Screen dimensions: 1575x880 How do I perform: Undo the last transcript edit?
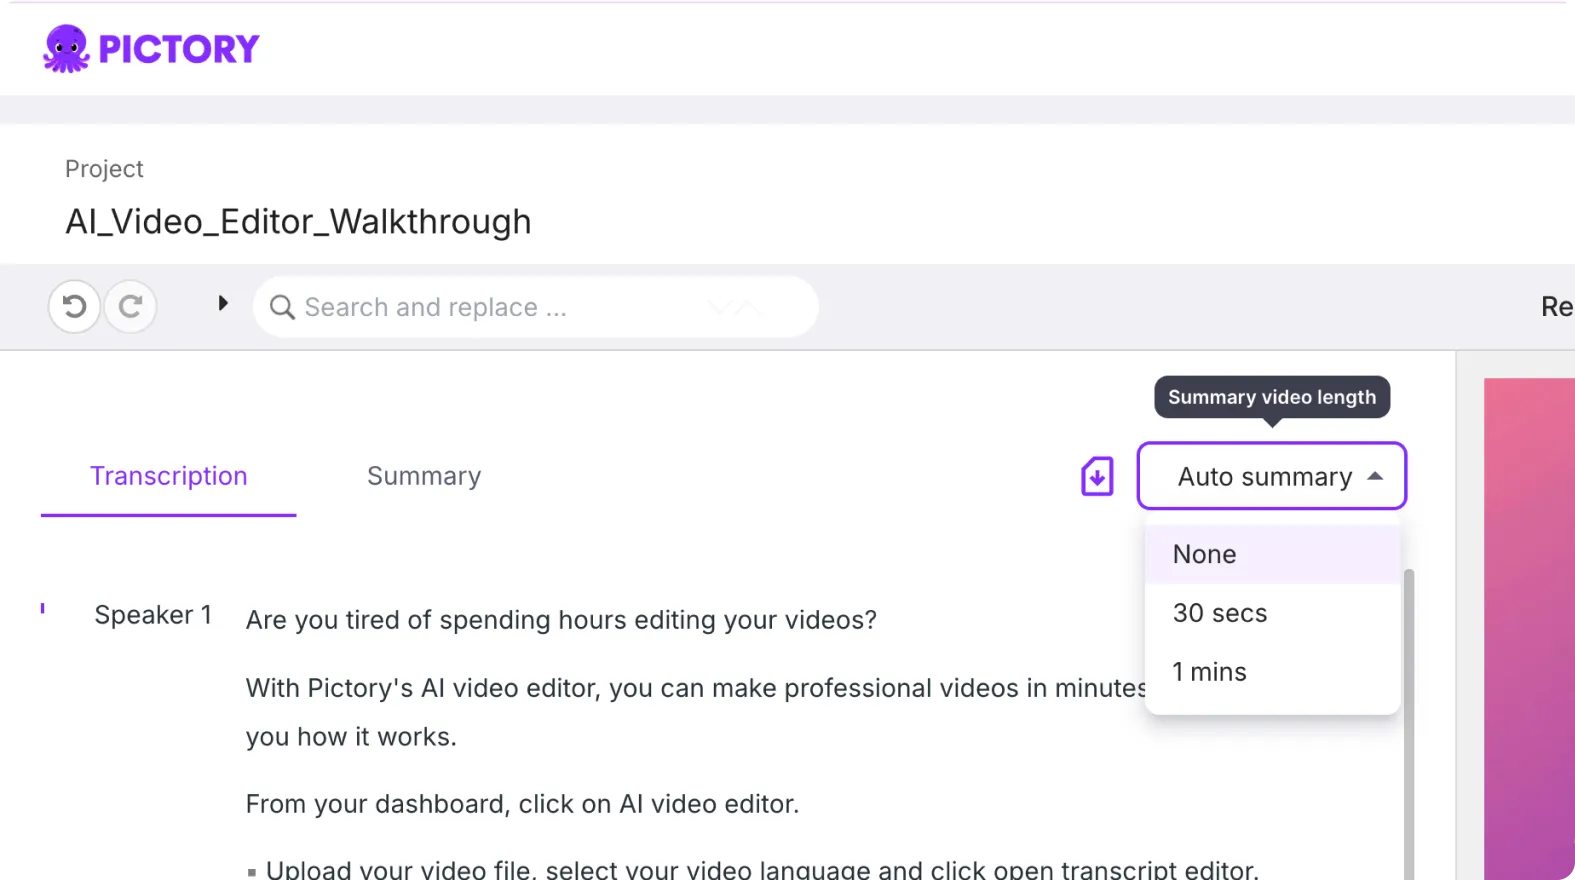tap(74, 306)
